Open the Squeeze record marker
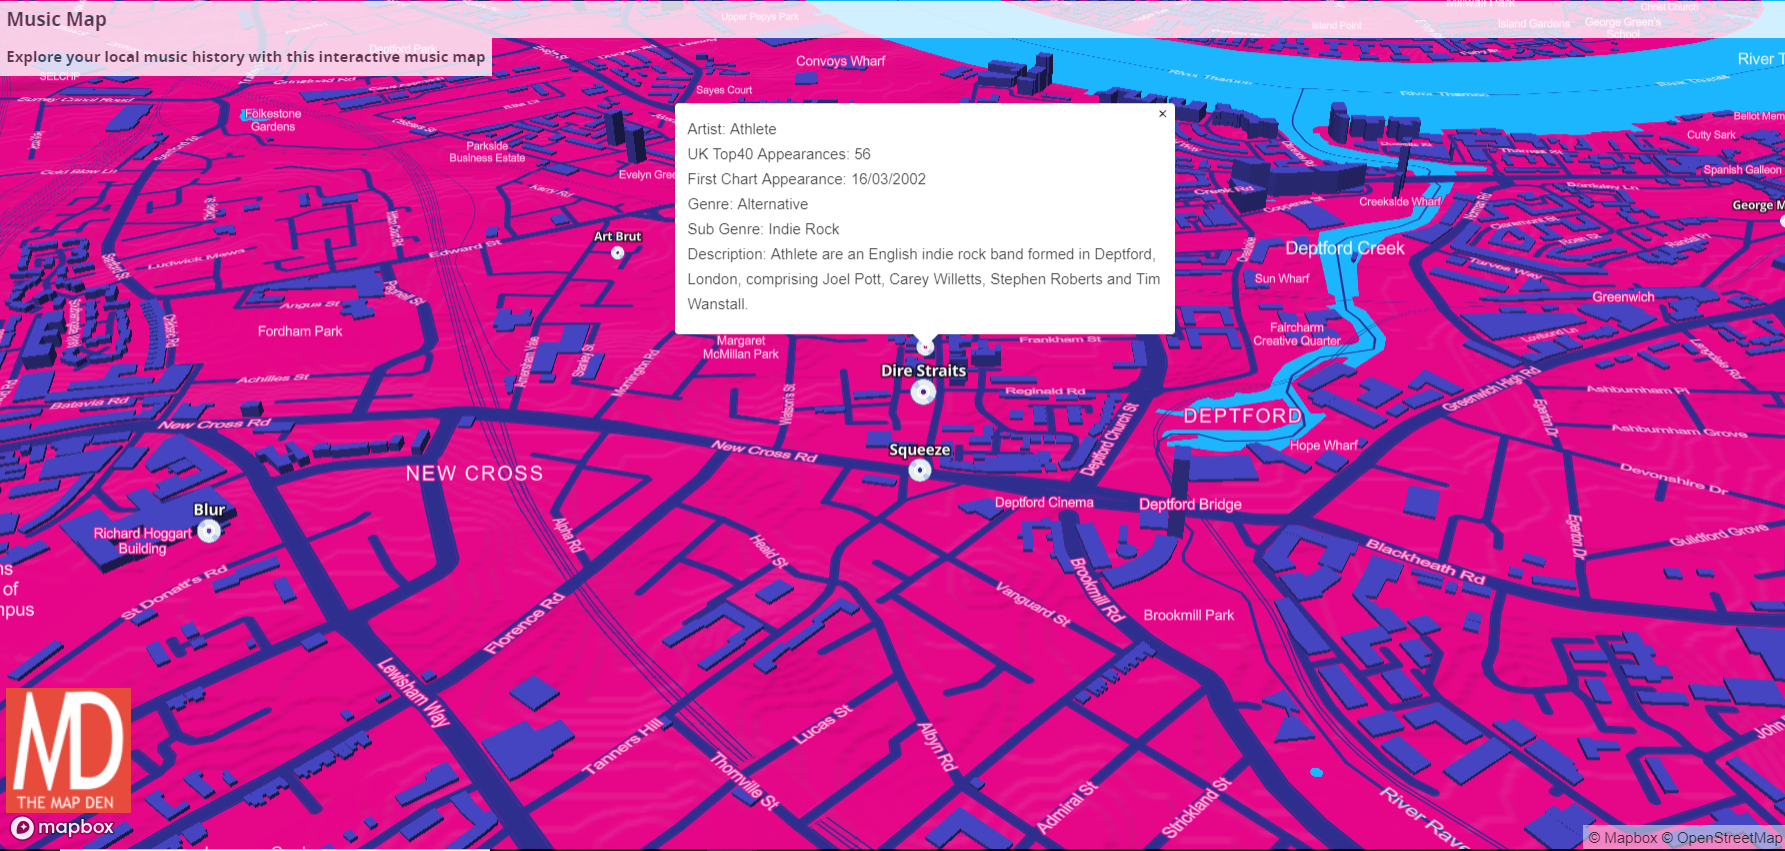The image size is (1785, 851). tap(920, 470)
